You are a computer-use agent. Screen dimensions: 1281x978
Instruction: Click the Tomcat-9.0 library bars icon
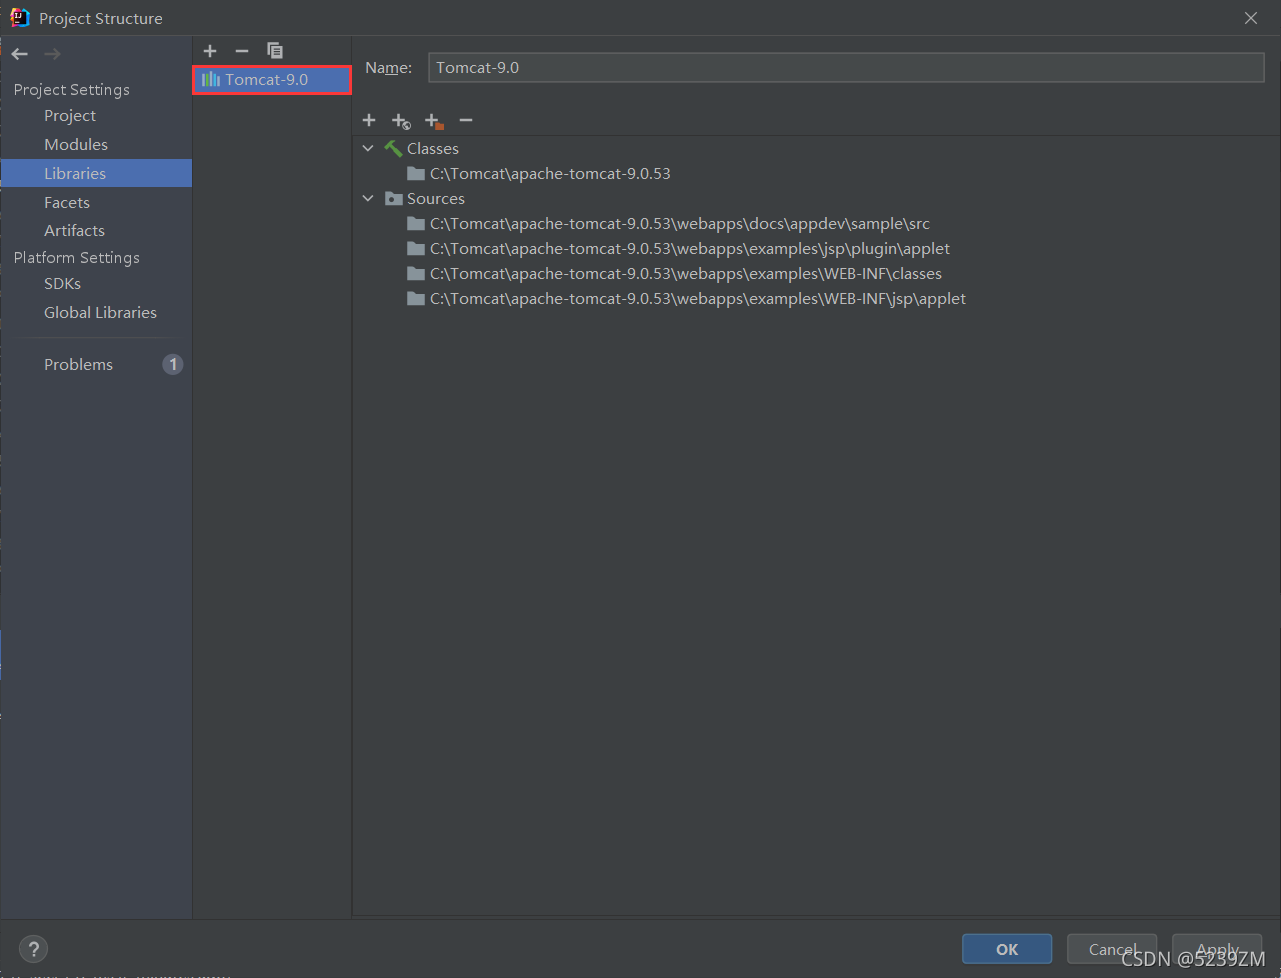click(x=211, y=79)
